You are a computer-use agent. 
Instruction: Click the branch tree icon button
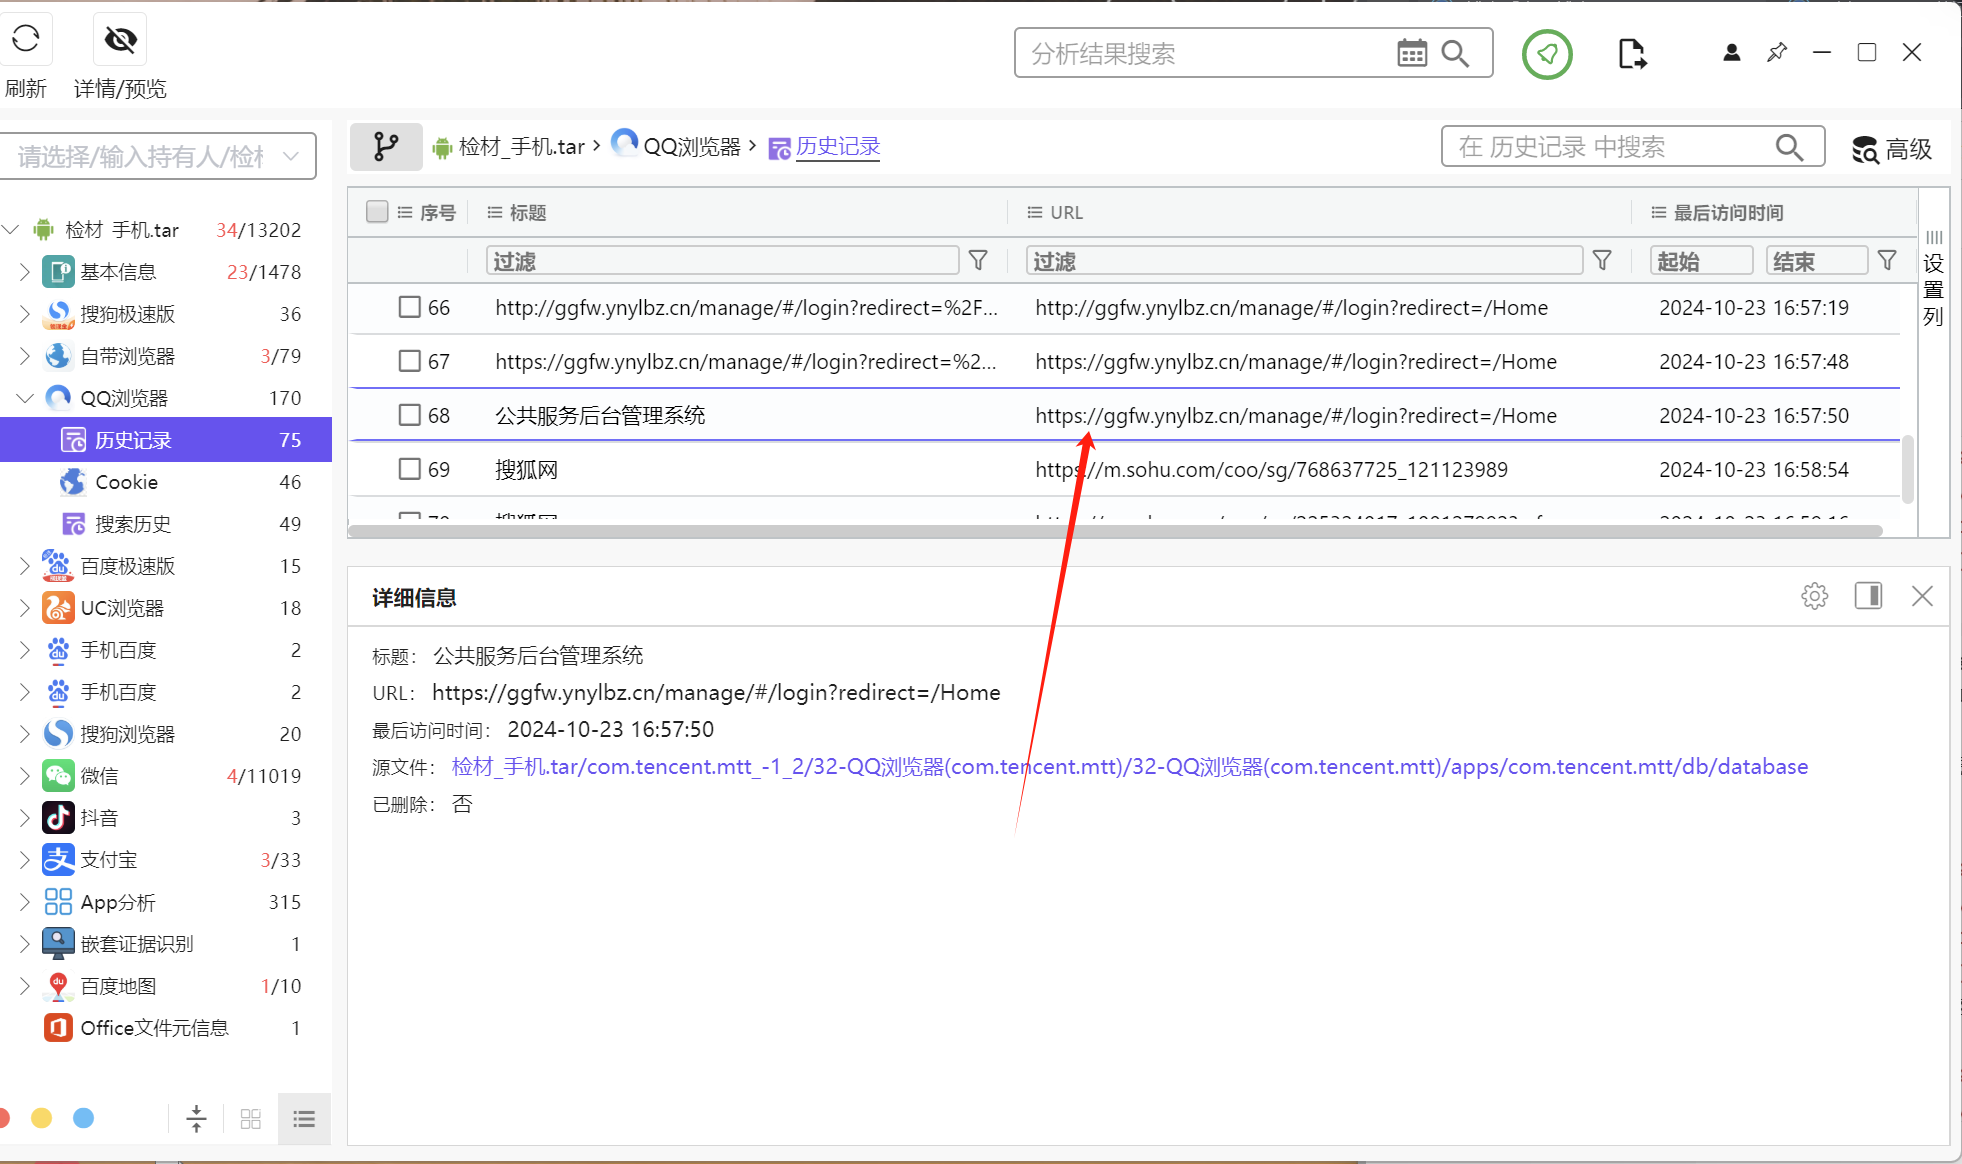pos(386,147)
